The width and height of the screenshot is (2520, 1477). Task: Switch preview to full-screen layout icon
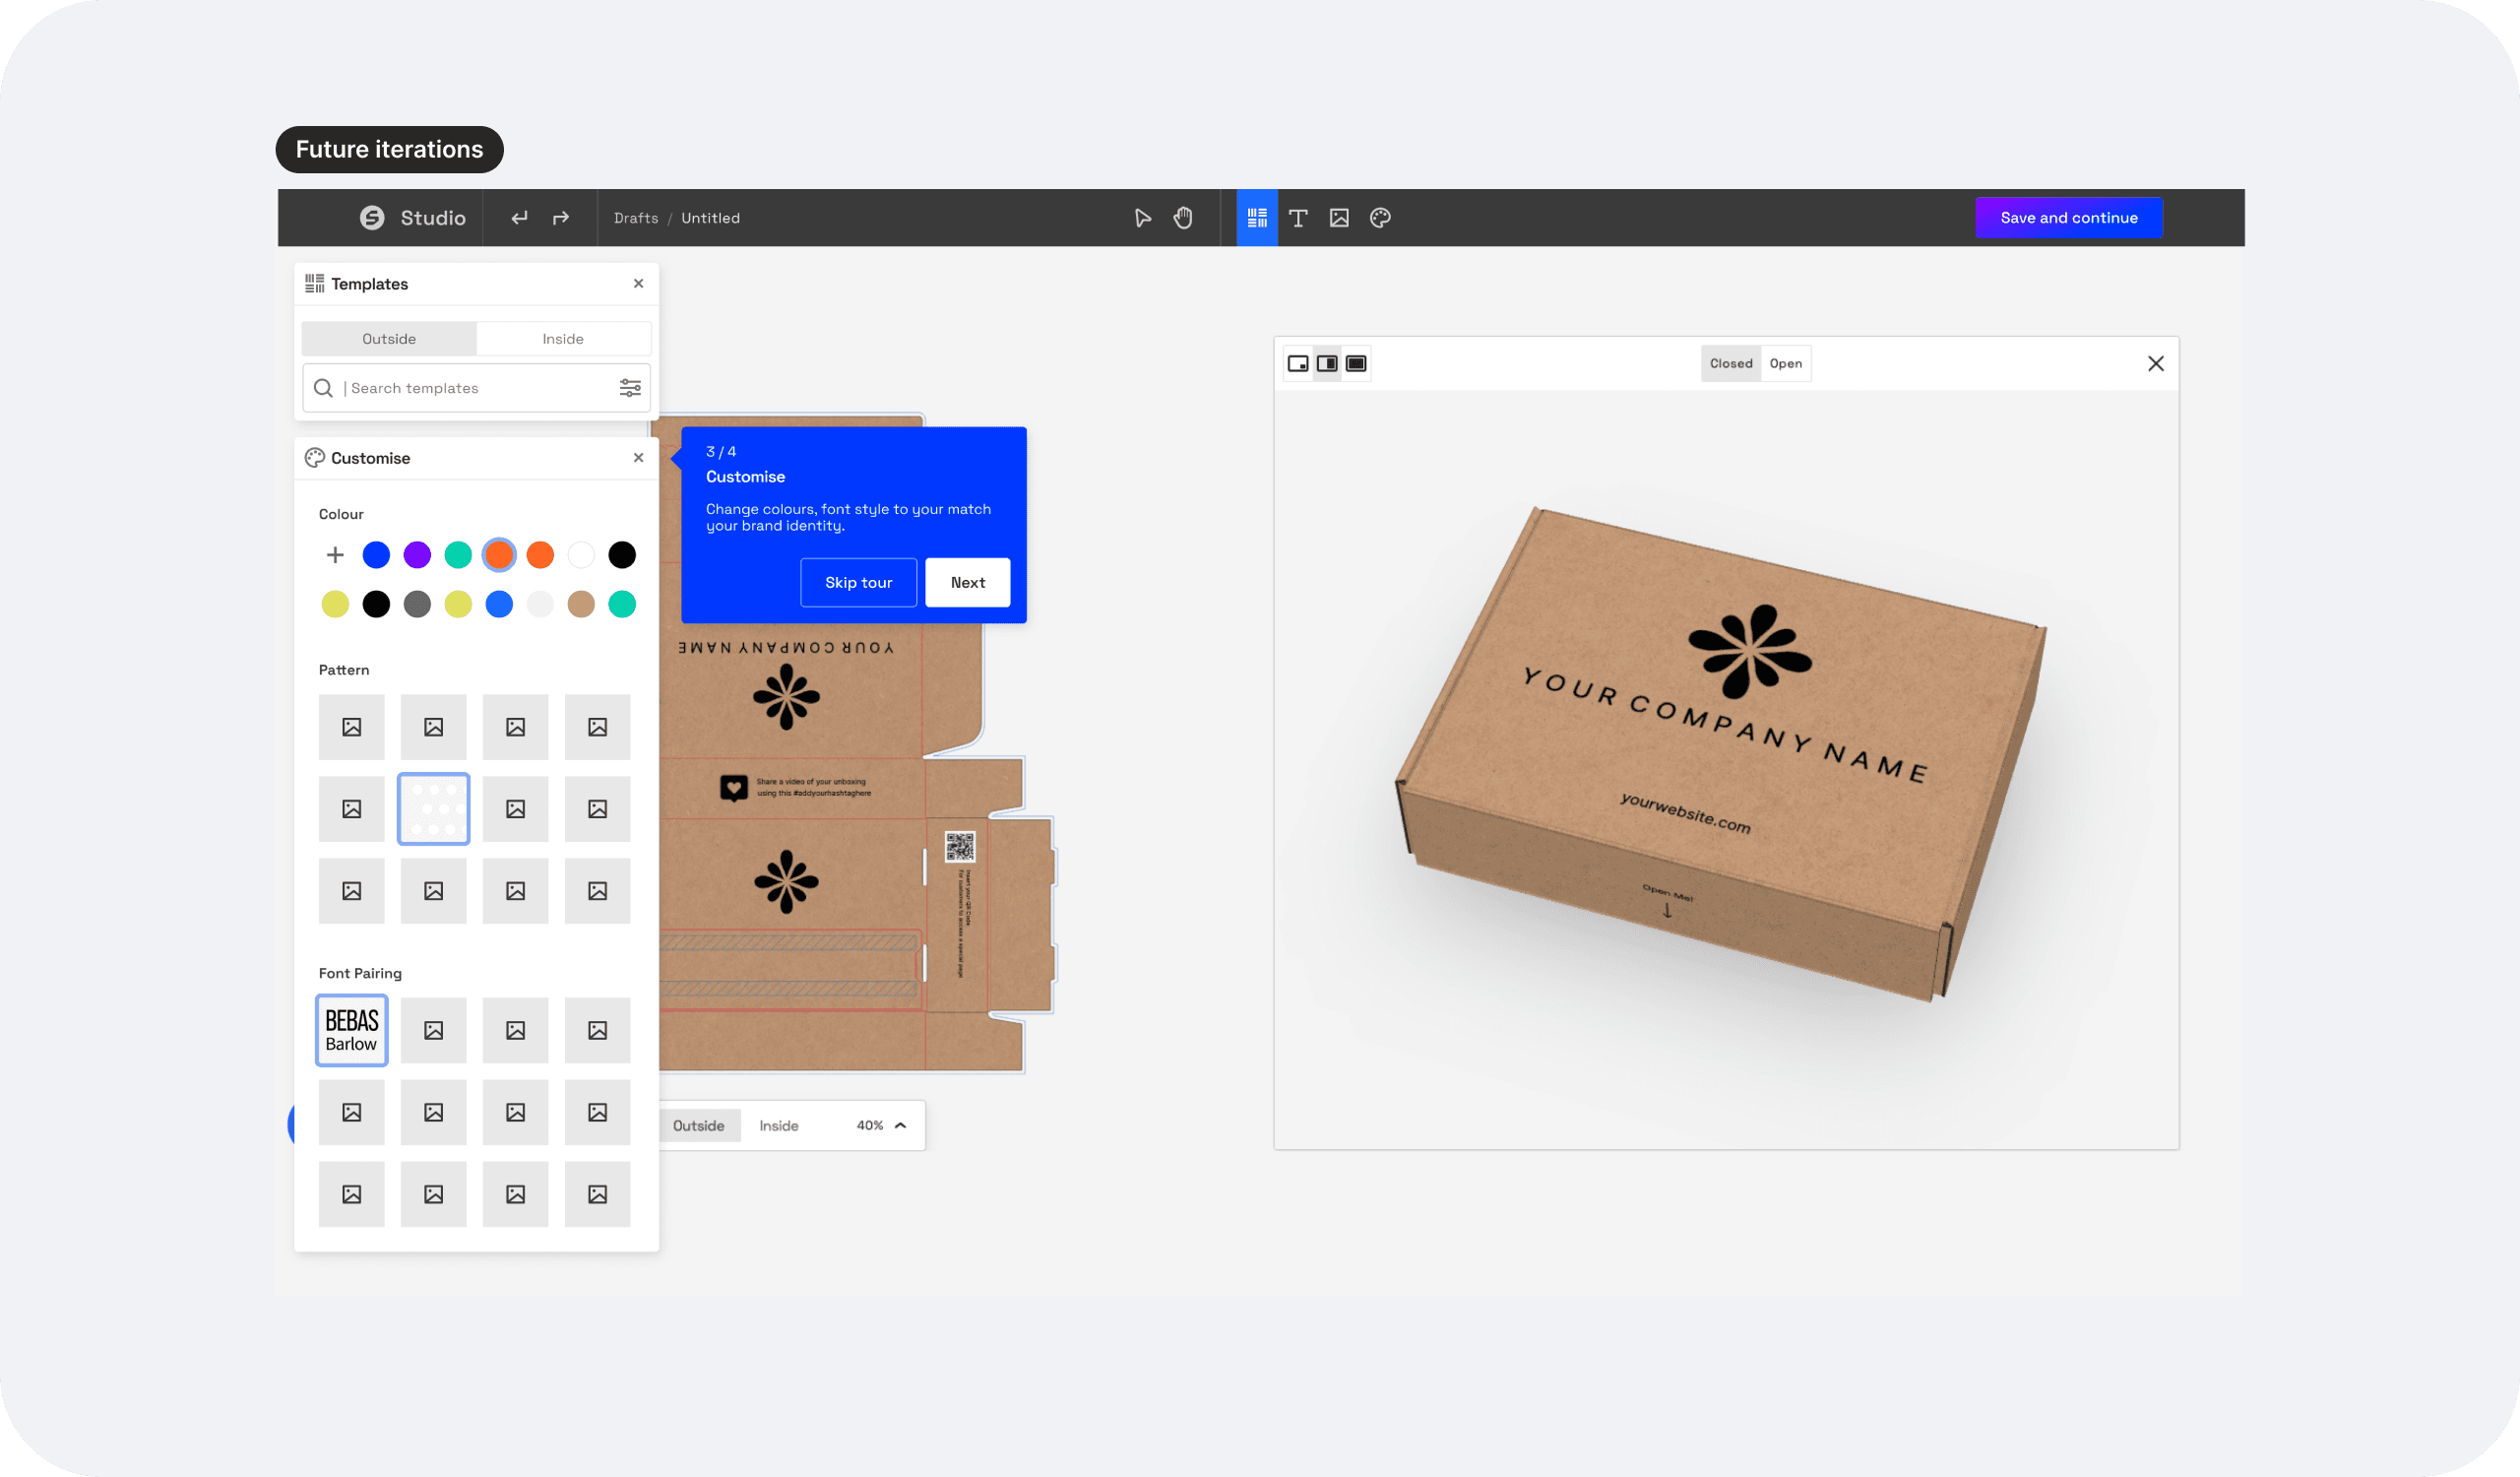[1356, 364]
